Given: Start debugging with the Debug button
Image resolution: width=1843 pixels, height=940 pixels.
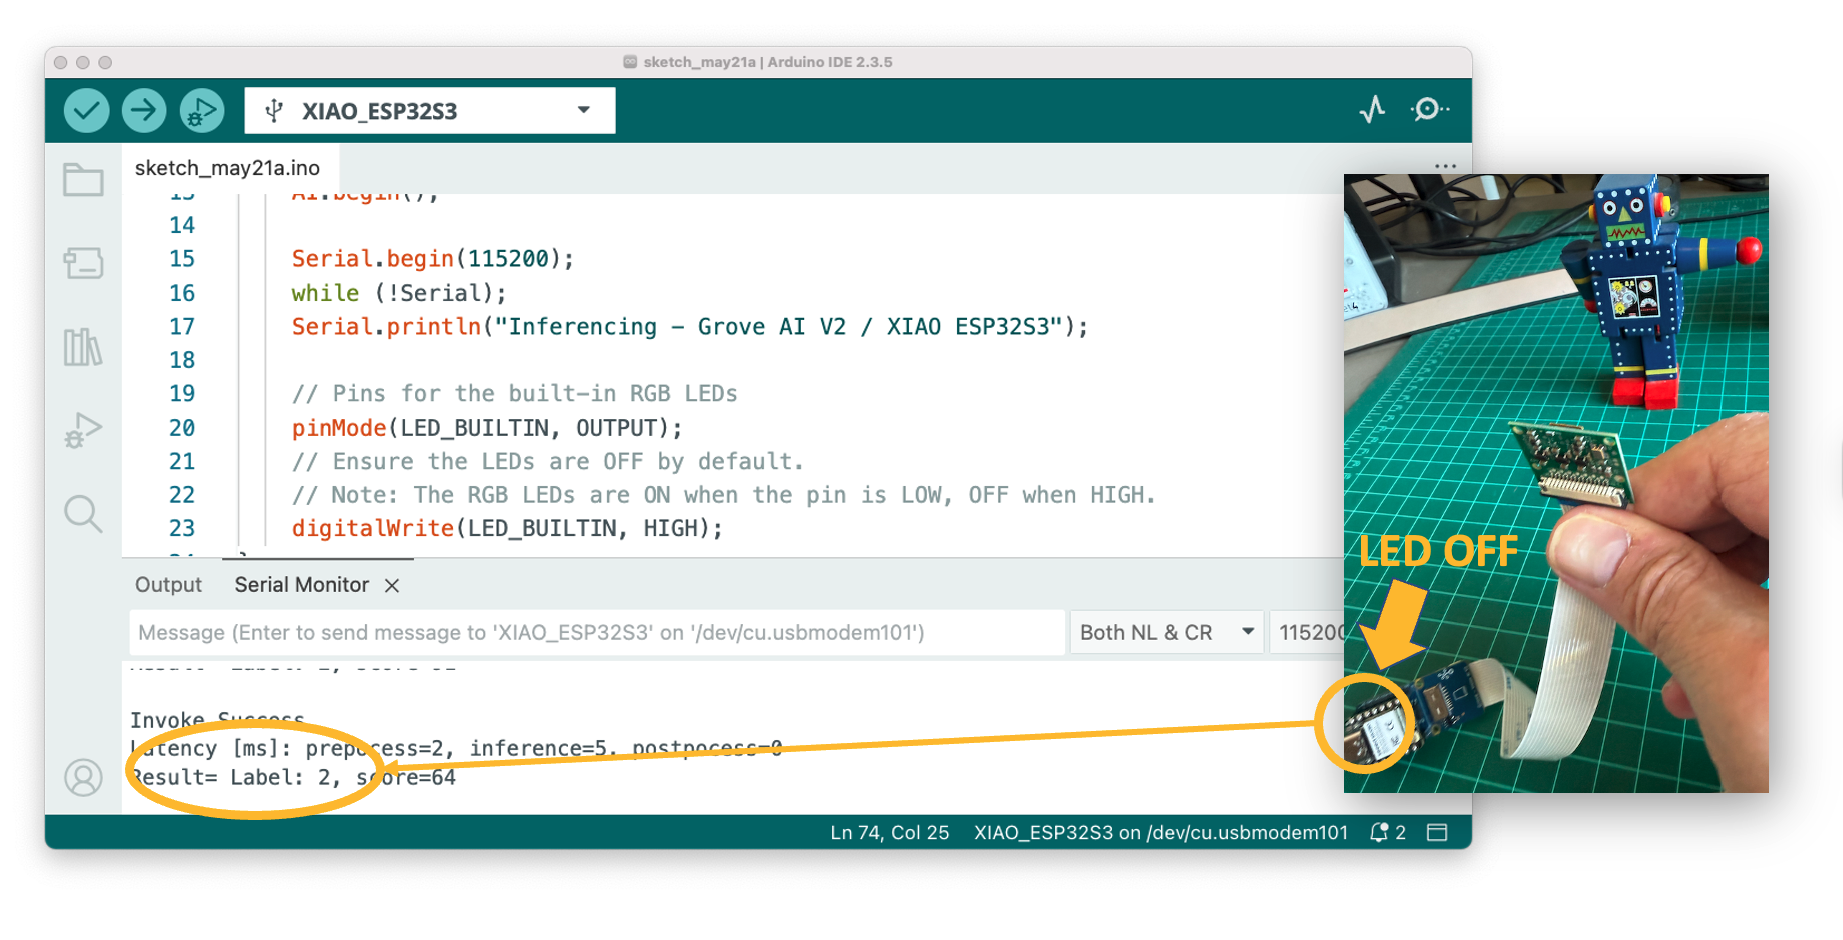Looking at the screenshot, I should pyautogui.click(x=202, y=110).
